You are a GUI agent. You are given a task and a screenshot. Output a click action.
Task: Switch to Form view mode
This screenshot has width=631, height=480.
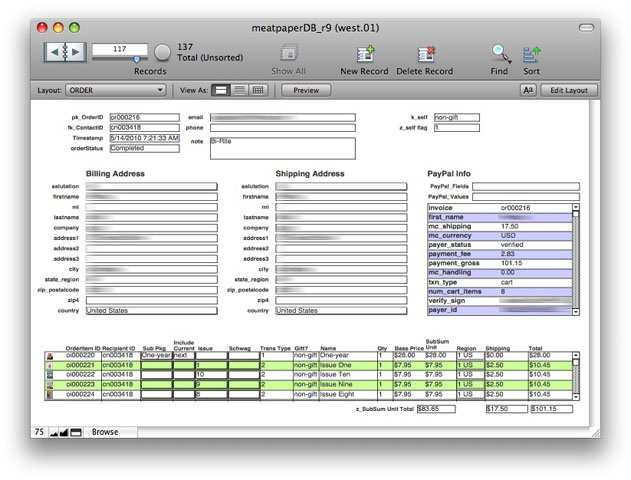222,90
